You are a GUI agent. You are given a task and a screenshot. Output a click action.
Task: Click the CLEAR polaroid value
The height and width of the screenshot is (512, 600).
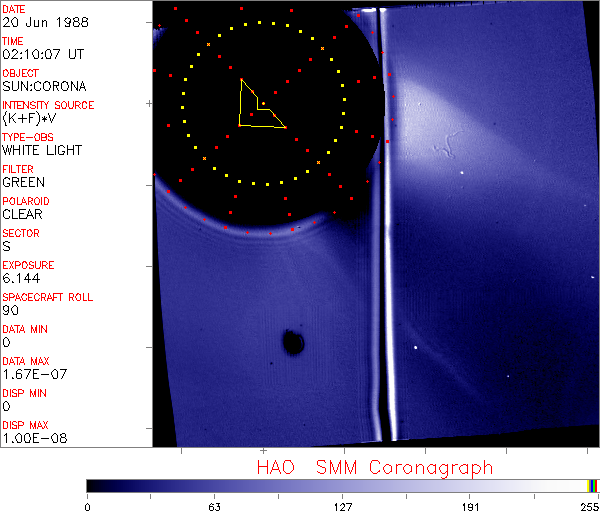coord(22,214)
